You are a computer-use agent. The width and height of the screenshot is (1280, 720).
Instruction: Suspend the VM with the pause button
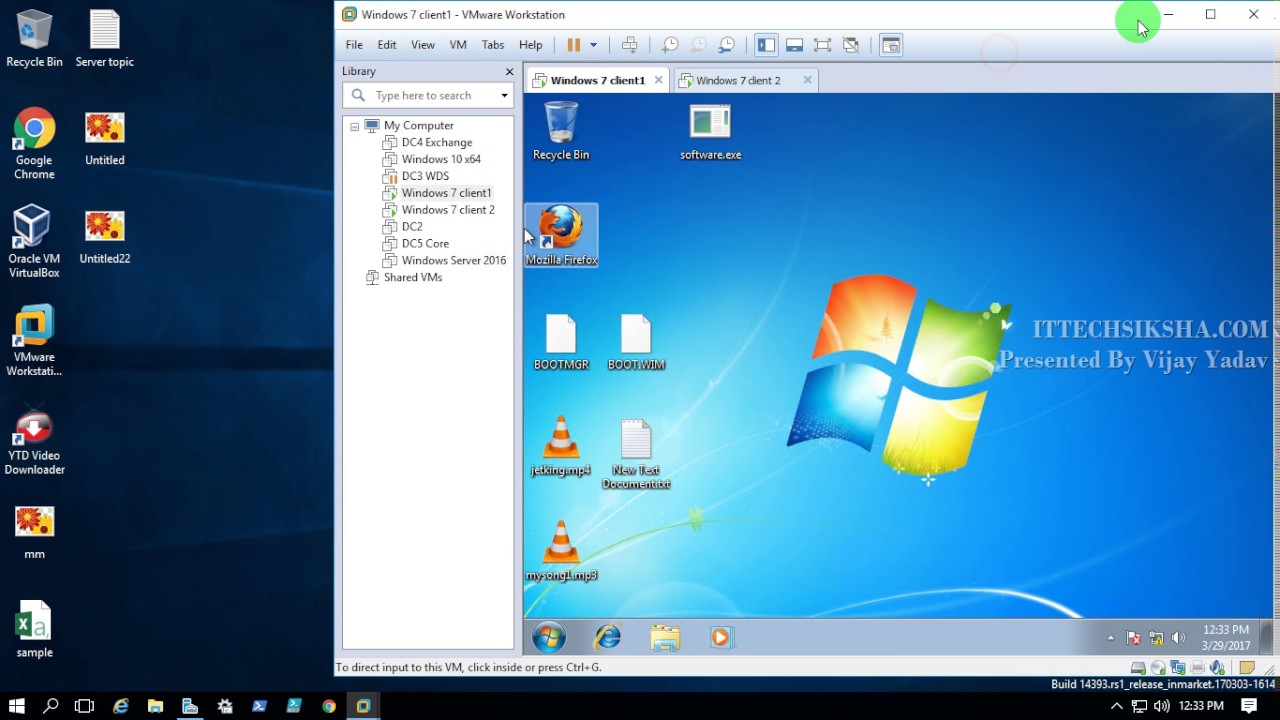click(x=573, y=45)
